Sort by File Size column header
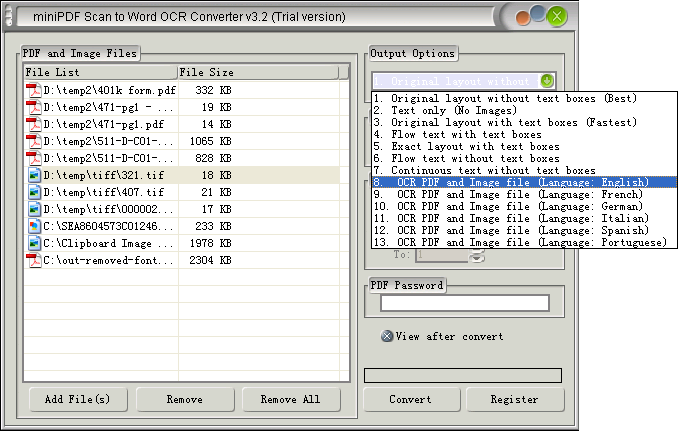The width and height of the screenshot is (678, 431). (258, 72)
